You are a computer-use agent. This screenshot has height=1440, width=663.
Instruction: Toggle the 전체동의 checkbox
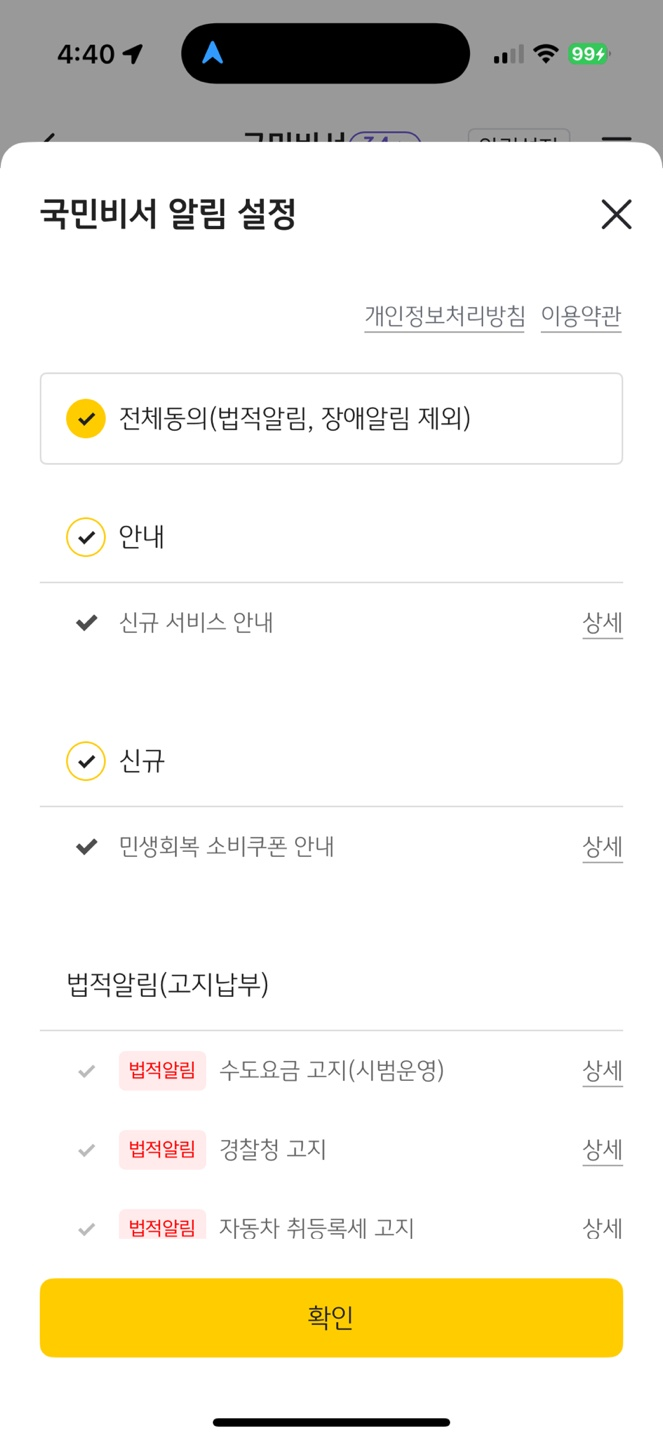86,418
